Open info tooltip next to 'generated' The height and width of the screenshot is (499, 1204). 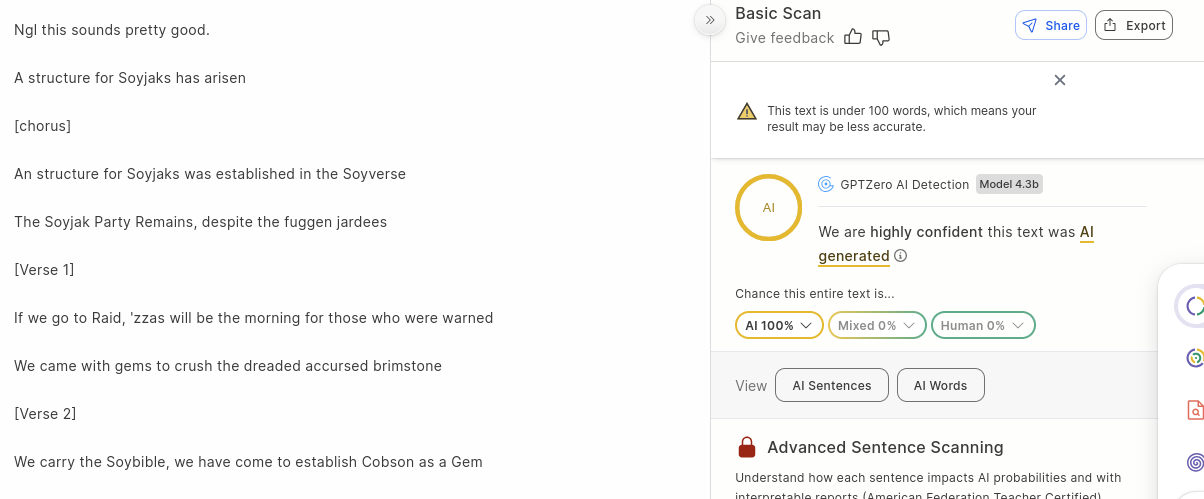tap(901, 256)
